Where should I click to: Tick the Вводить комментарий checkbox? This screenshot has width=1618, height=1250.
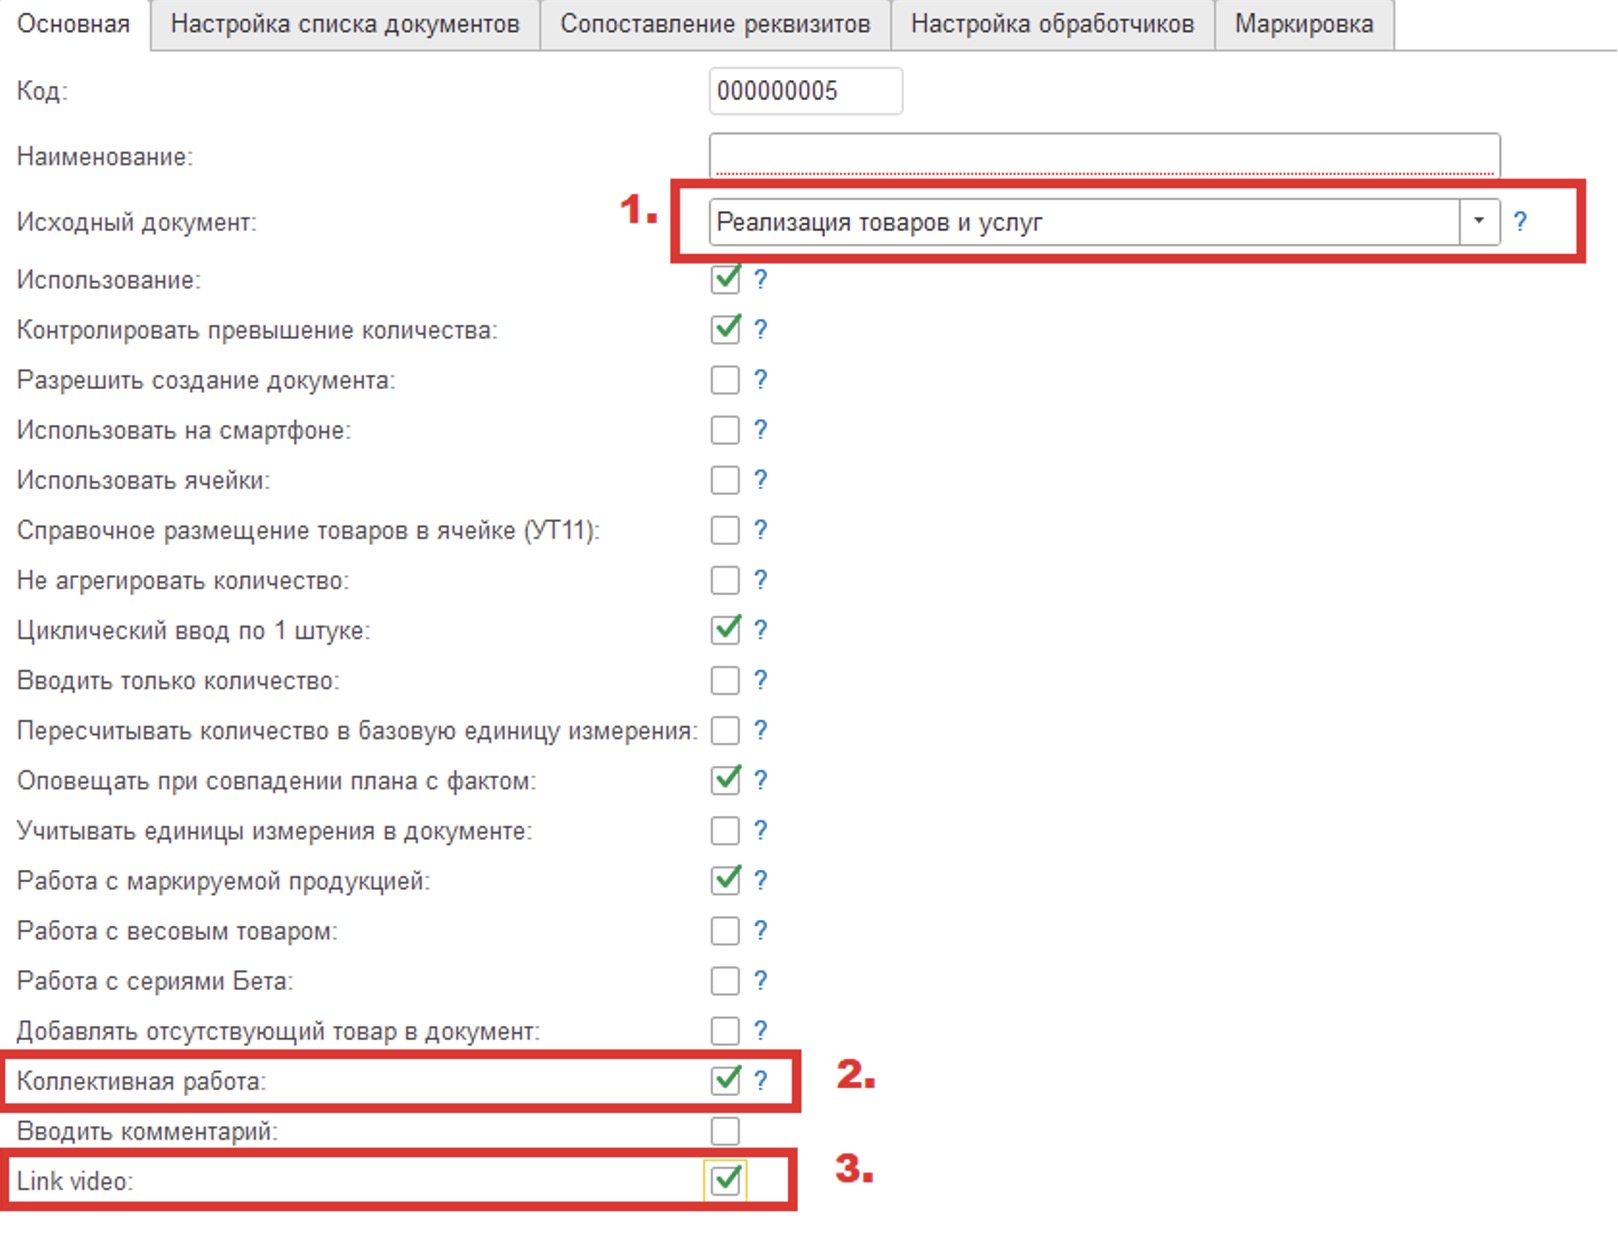(725, 1131)
